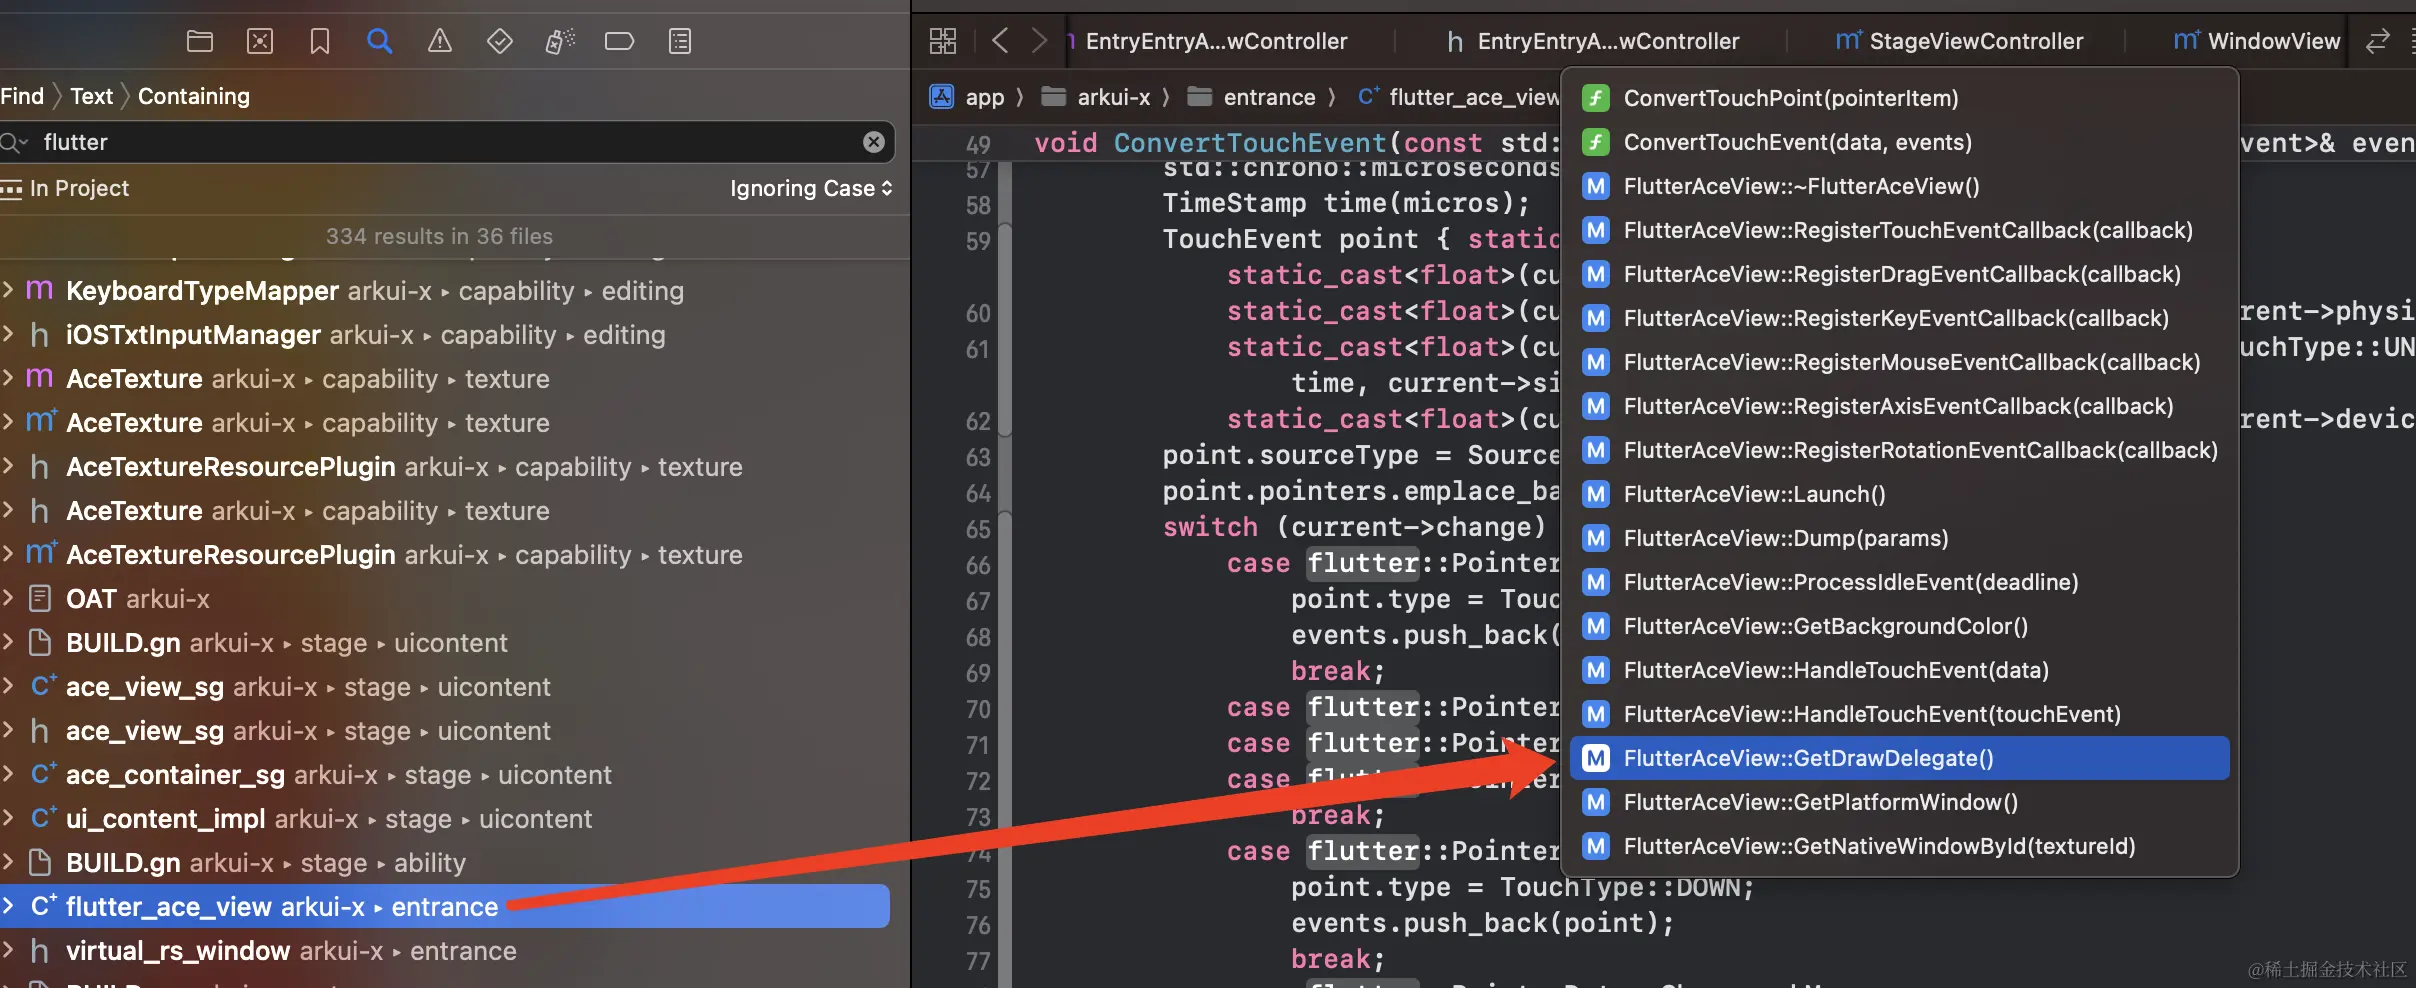Jump to RegisterRotationEventCallback method
The width and height of the screenshot is (2416, 988).
pos(1900,450)
